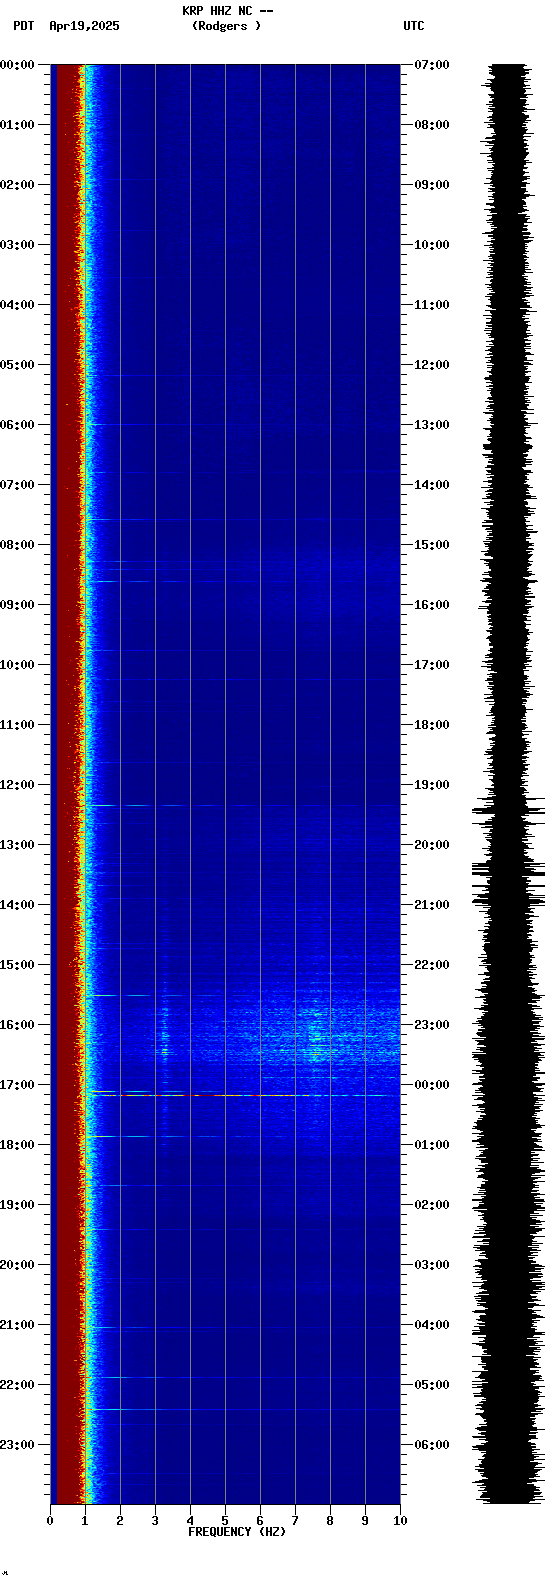Click the 03:00 UTC time label
This screenshot has width=552, height=1584.
432,1265
